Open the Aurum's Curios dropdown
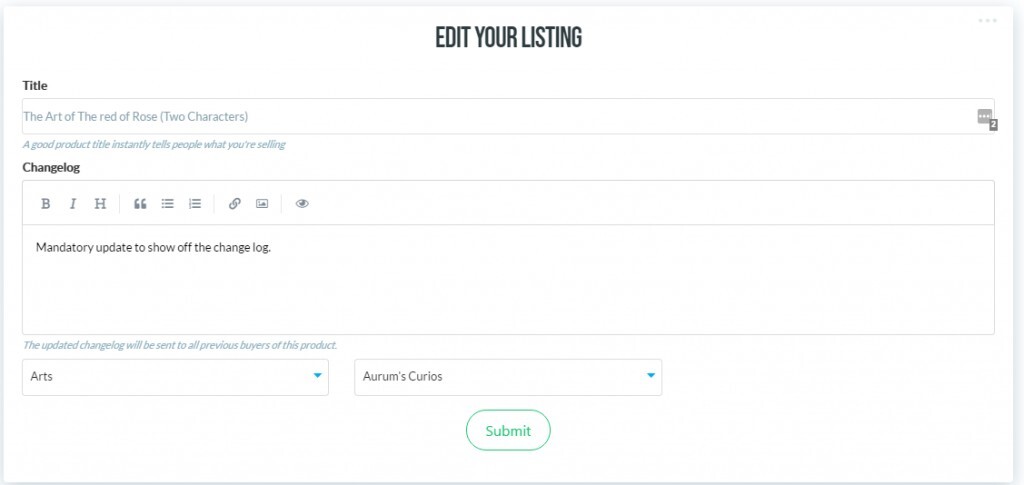This screenshot has width=1024, height=485. [x=498, y=377]
